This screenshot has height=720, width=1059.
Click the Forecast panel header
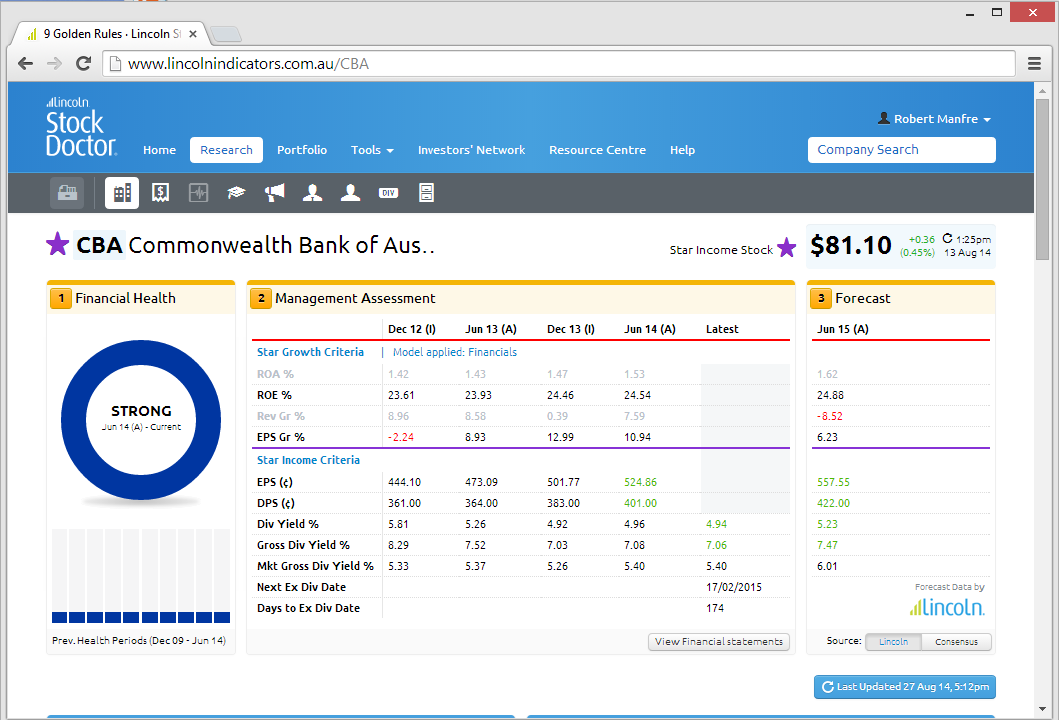pos(901,298)
